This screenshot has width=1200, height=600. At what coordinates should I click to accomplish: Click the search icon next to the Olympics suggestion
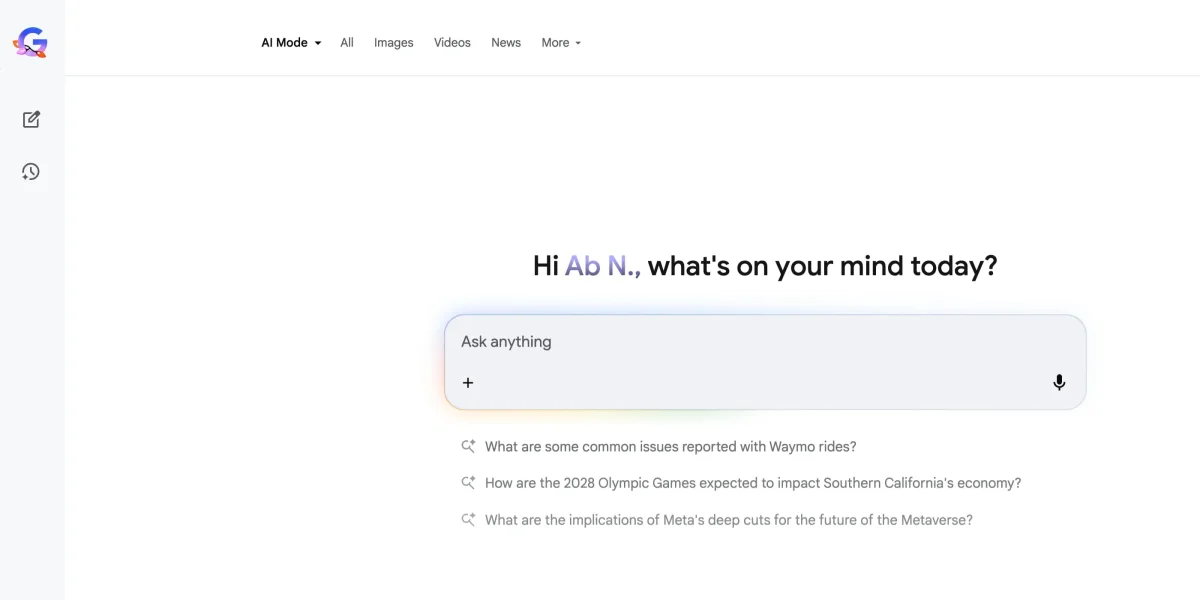(x=467, y=482)
